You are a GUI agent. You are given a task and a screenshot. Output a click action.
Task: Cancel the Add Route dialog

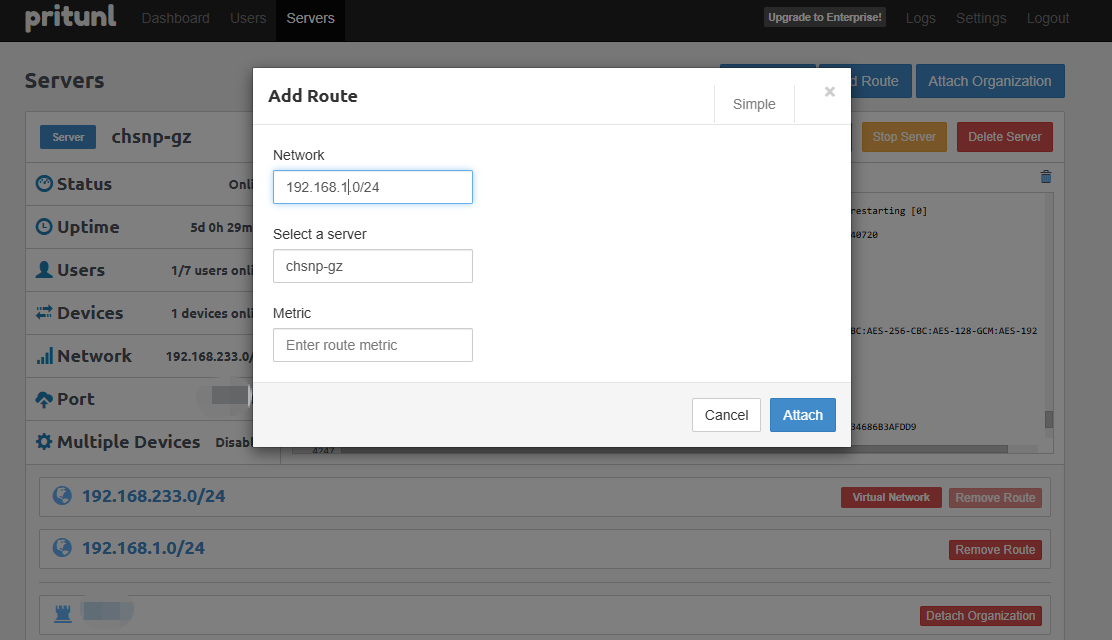point(726,415)
